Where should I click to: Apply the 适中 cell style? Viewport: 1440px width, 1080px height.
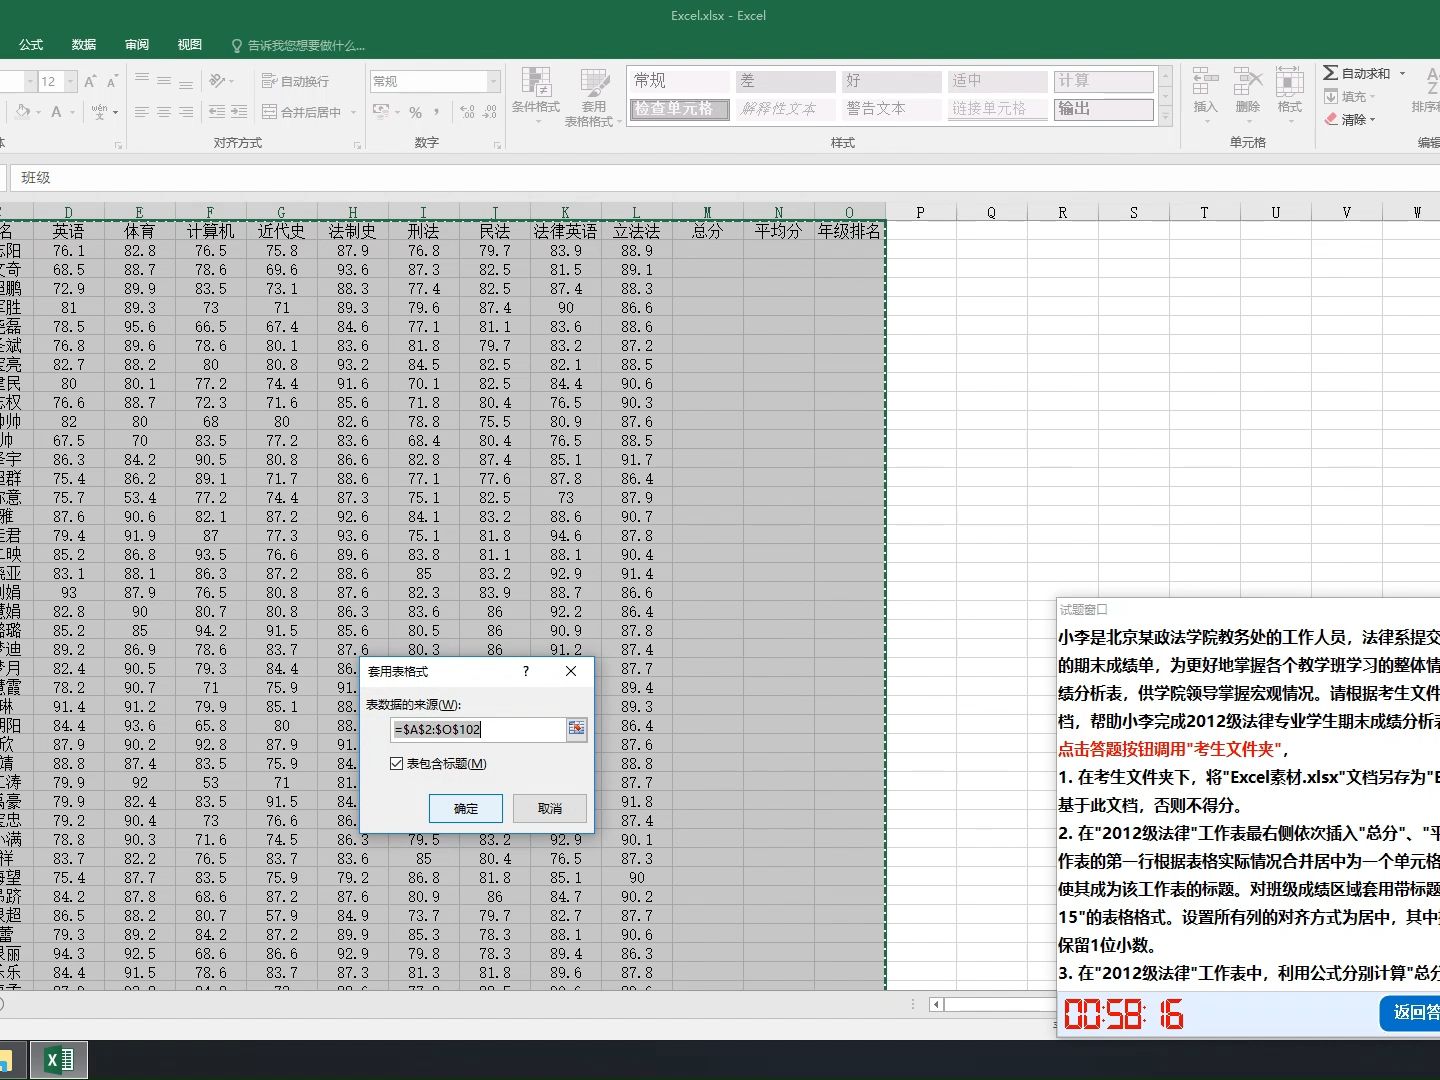coord(997,81)
